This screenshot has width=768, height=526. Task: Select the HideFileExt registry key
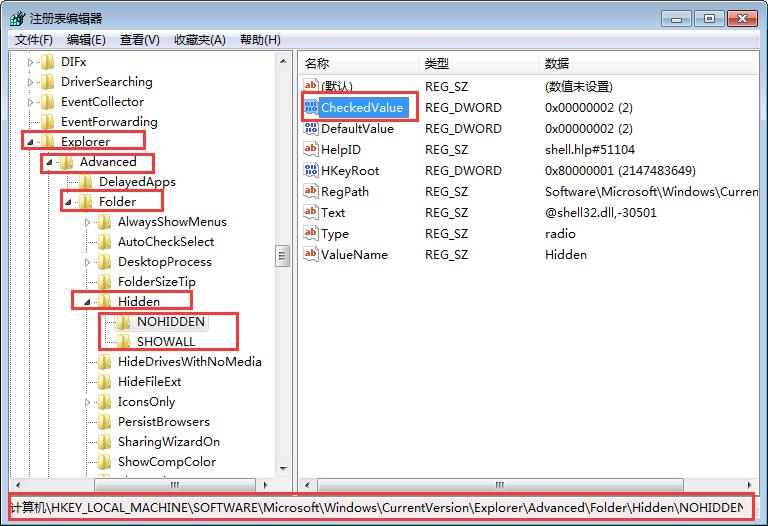coord(149,382)
